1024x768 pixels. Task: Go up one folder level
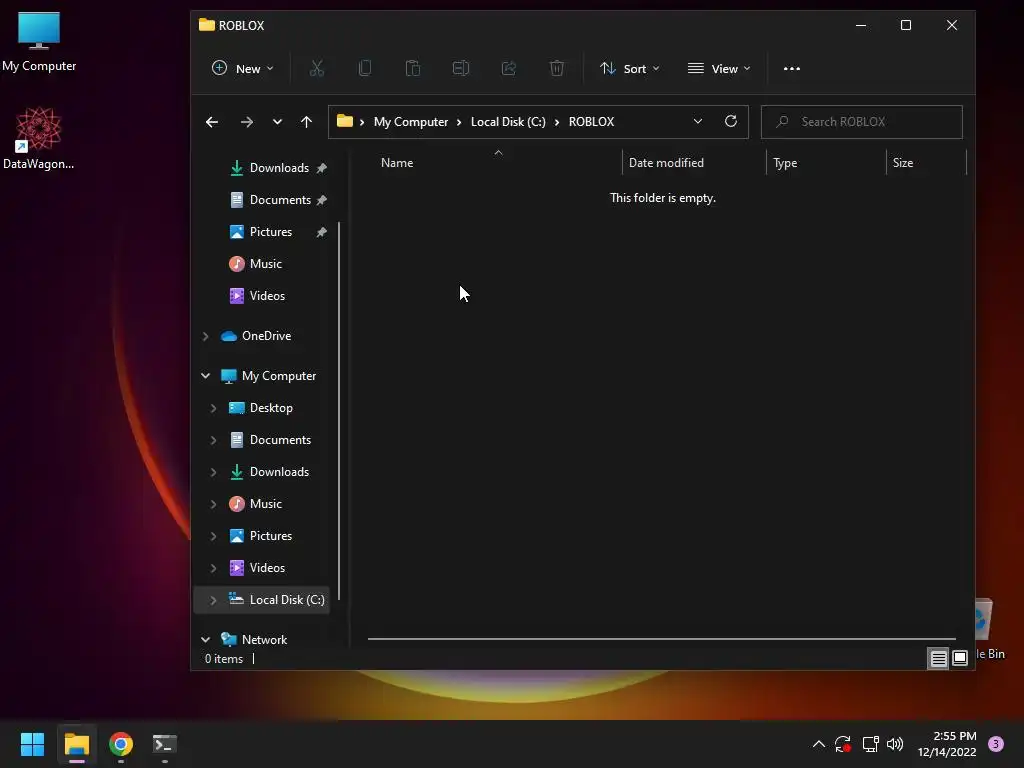306,122
